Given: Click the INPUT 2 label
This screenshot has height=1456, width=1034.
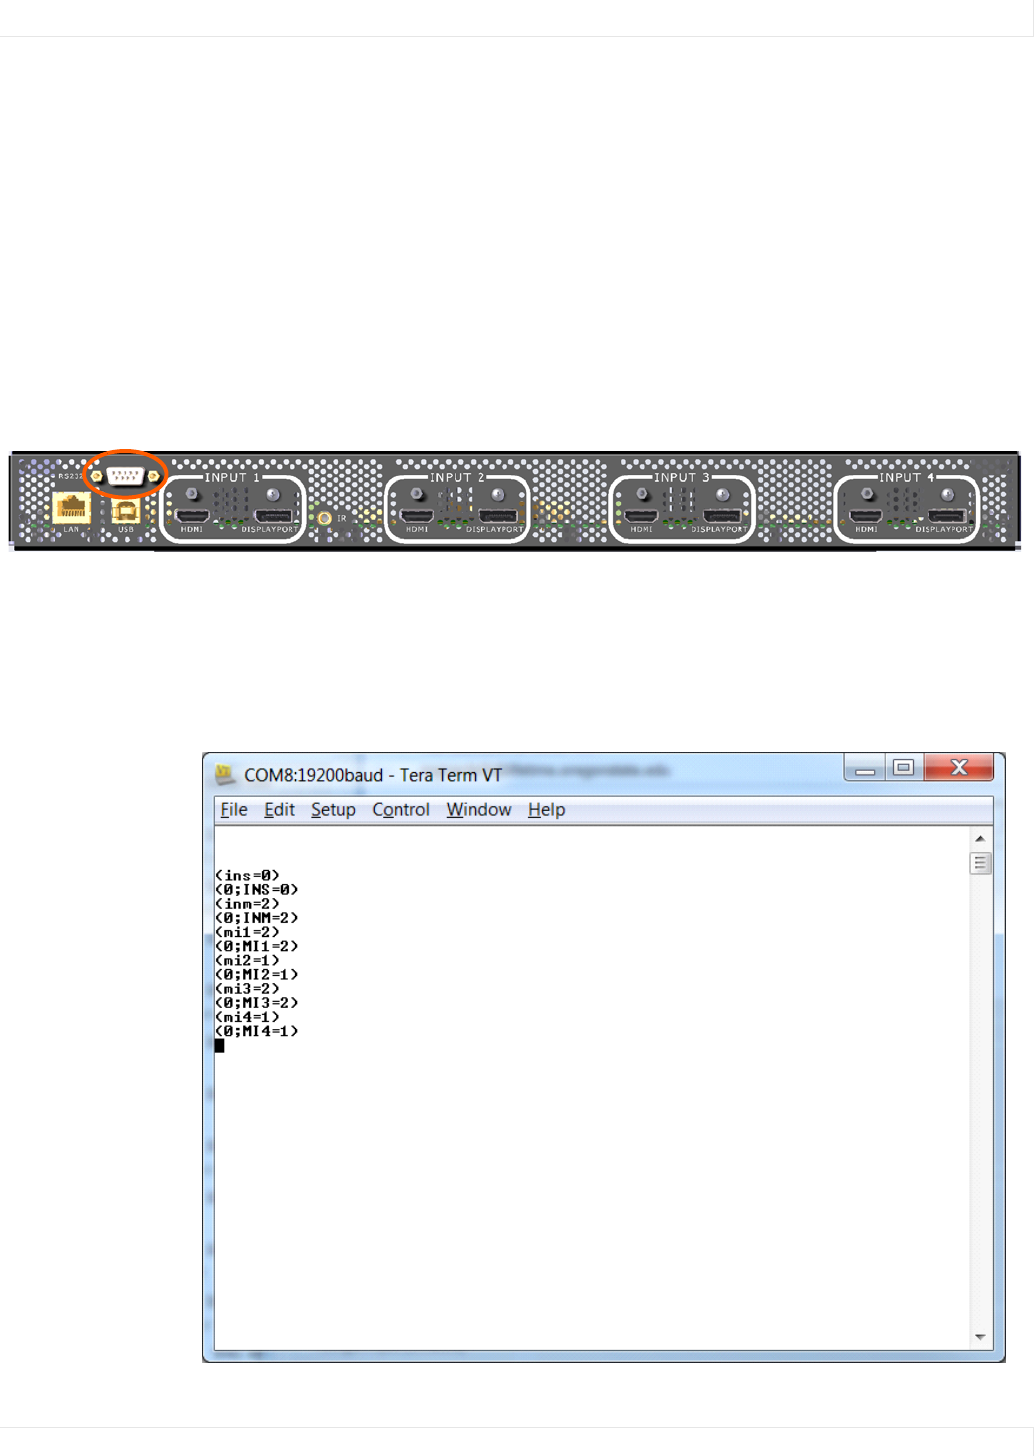Looking at the screenshot, I should coord(457,478).
